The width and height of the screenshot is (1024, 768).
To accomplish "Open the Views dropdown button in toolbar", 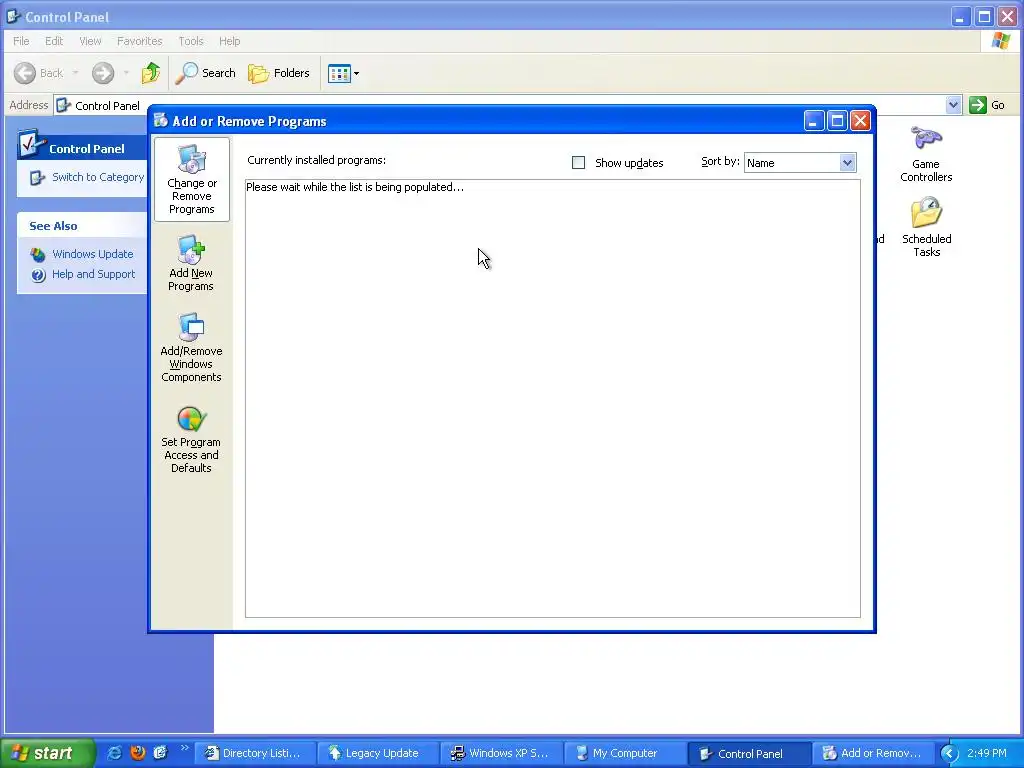I will point(344,73).
